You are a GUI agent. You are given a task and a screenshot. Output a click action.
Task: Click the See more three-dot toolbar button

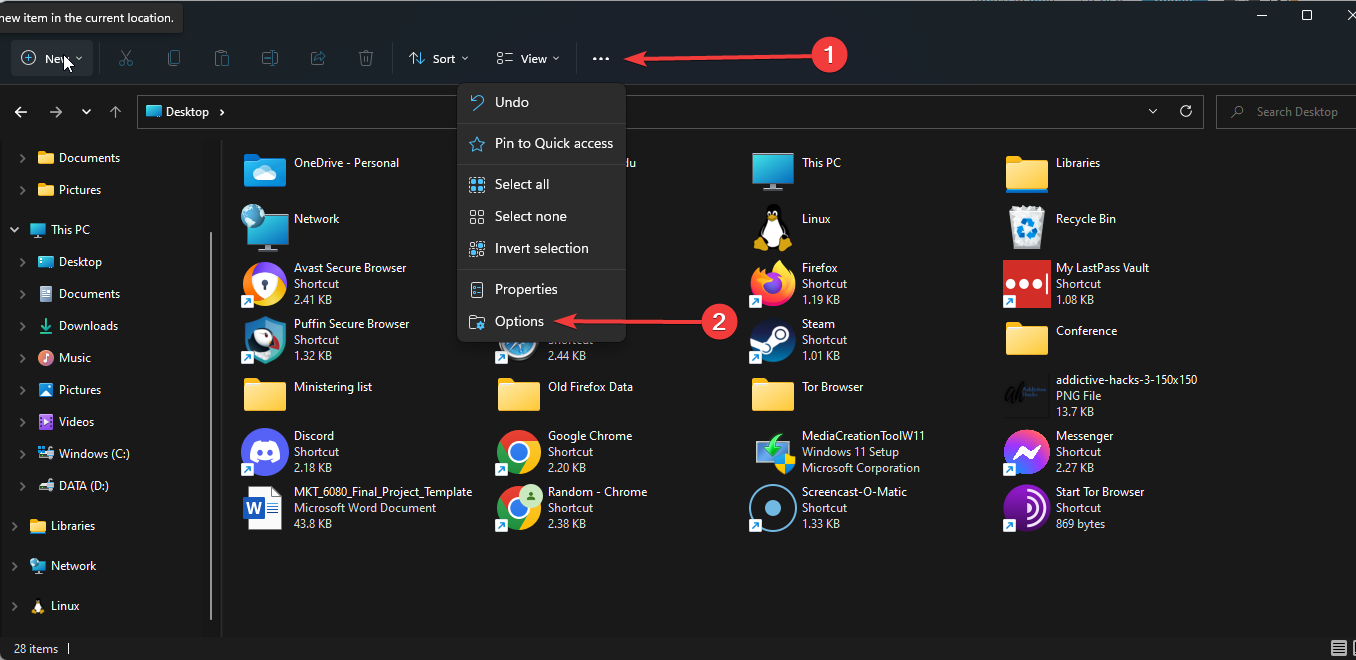coord(600,59)
